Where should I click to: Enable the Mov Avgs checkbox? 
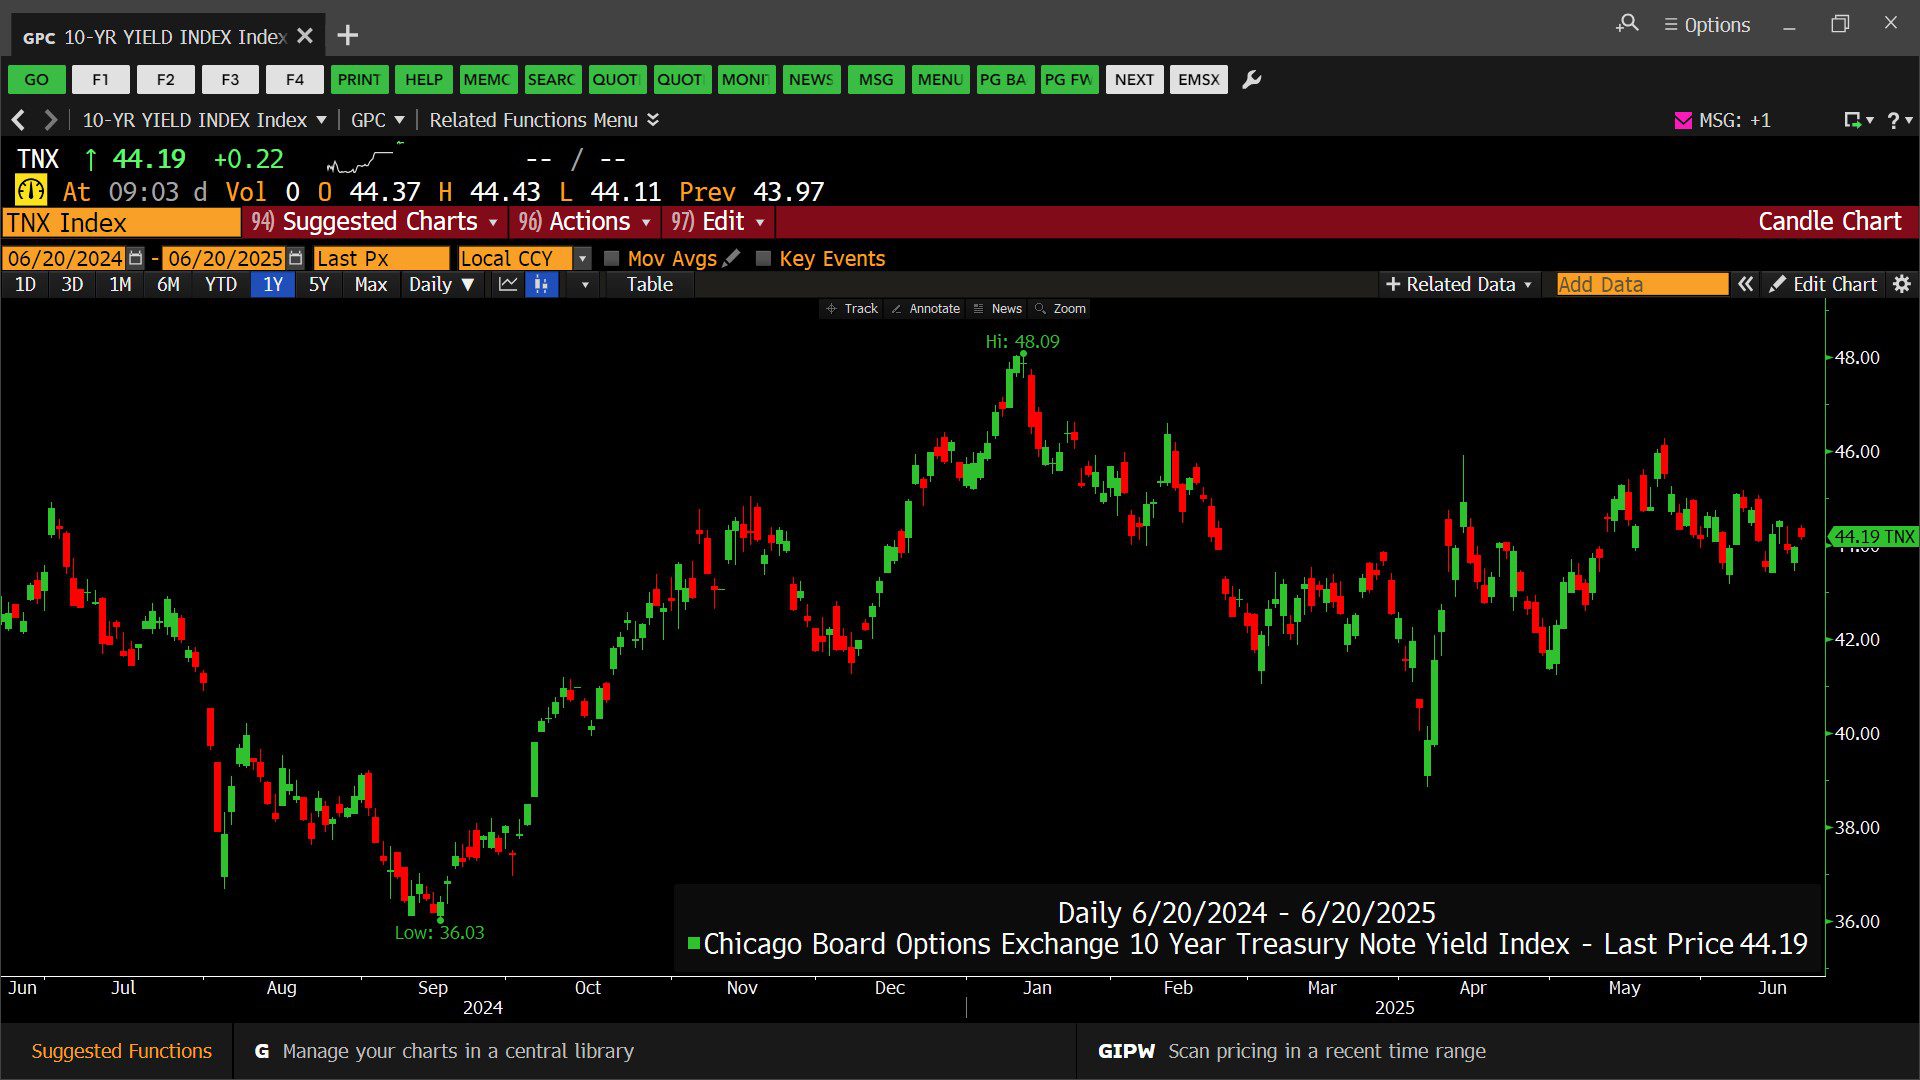[x=612, y=258]
